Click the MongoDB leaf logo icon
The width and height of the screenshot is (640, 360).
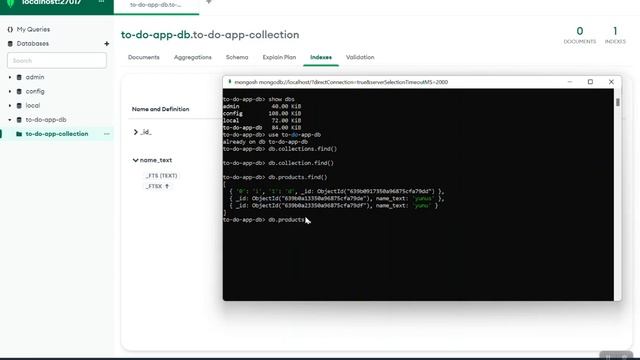point(11,3)
